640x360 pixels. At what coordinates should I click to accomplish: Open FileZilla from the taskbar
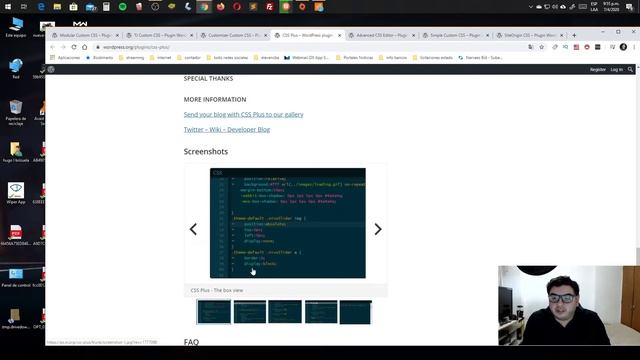pos(269,7)
